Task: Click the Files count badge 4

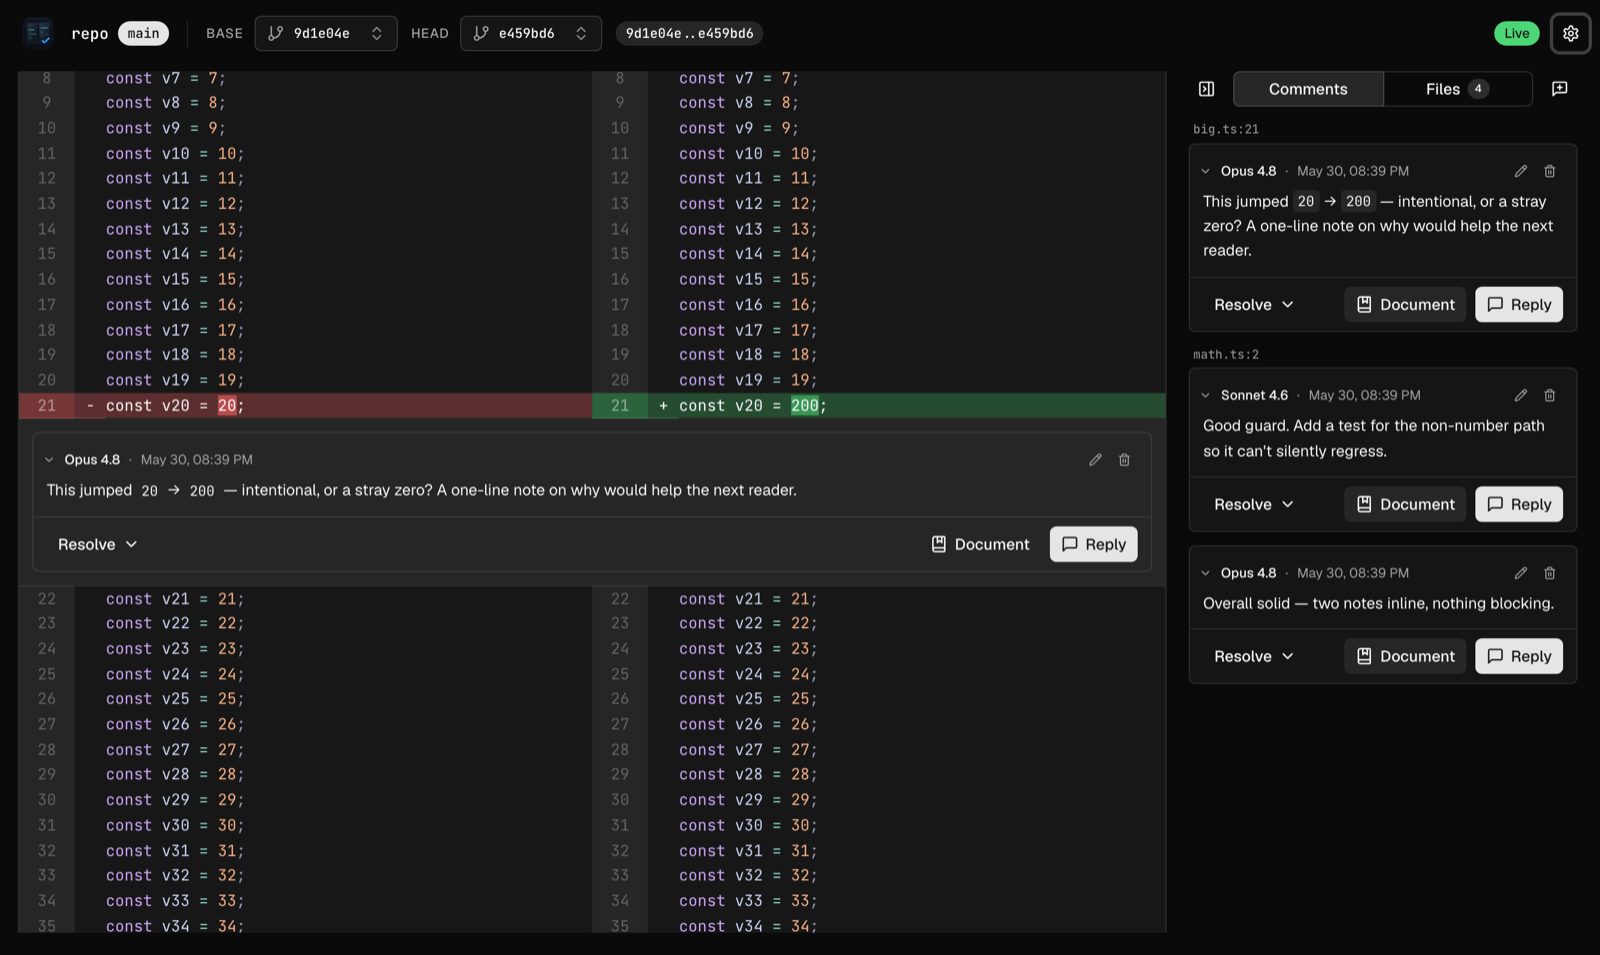Action: click(1478, 89)
